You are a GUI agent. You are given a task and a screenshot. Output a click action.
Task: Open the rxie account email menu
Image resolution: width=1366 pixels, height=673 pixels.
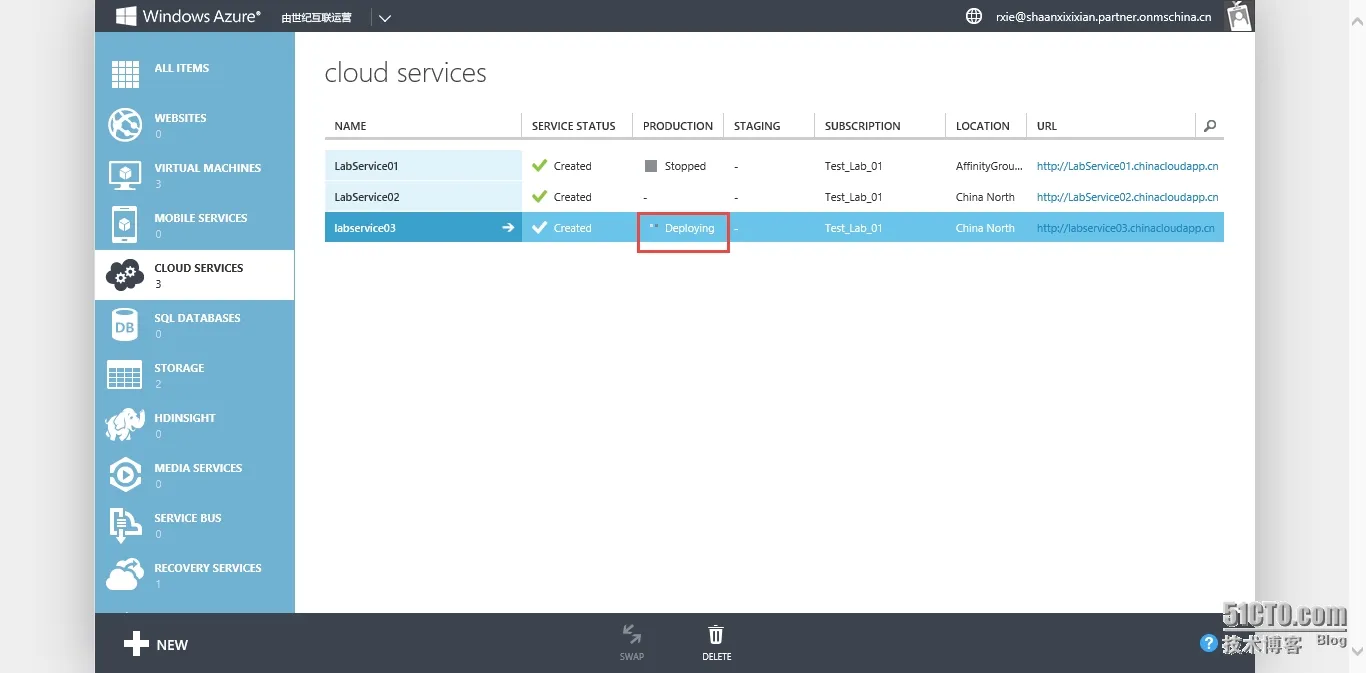(x=1103, y=17)
